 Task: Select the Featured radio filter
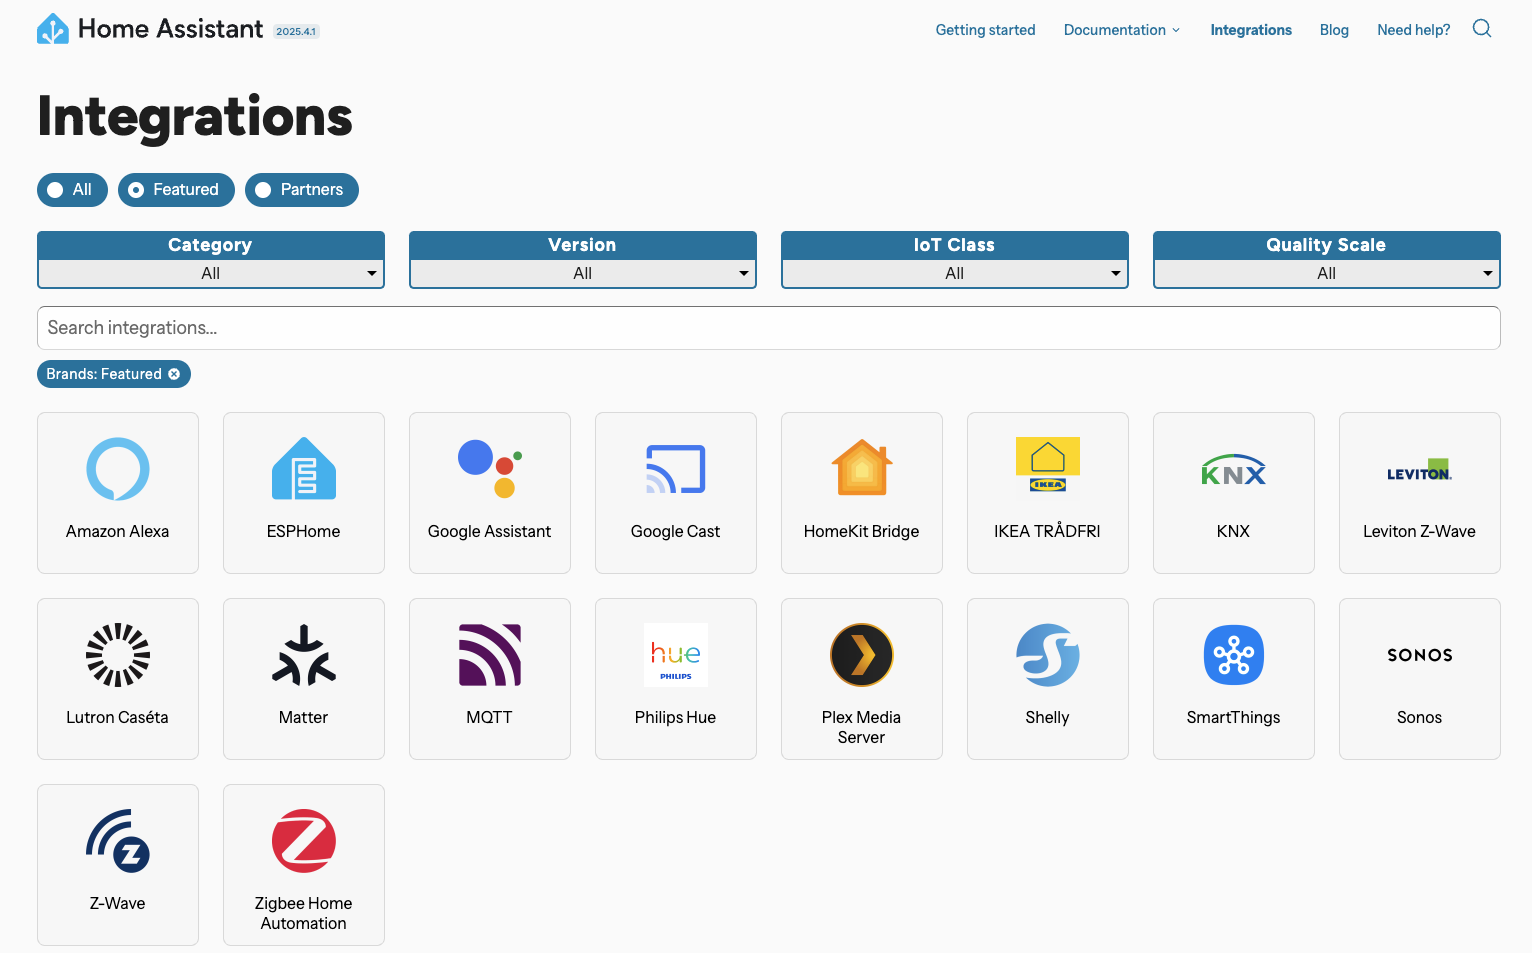click(137, 190)
